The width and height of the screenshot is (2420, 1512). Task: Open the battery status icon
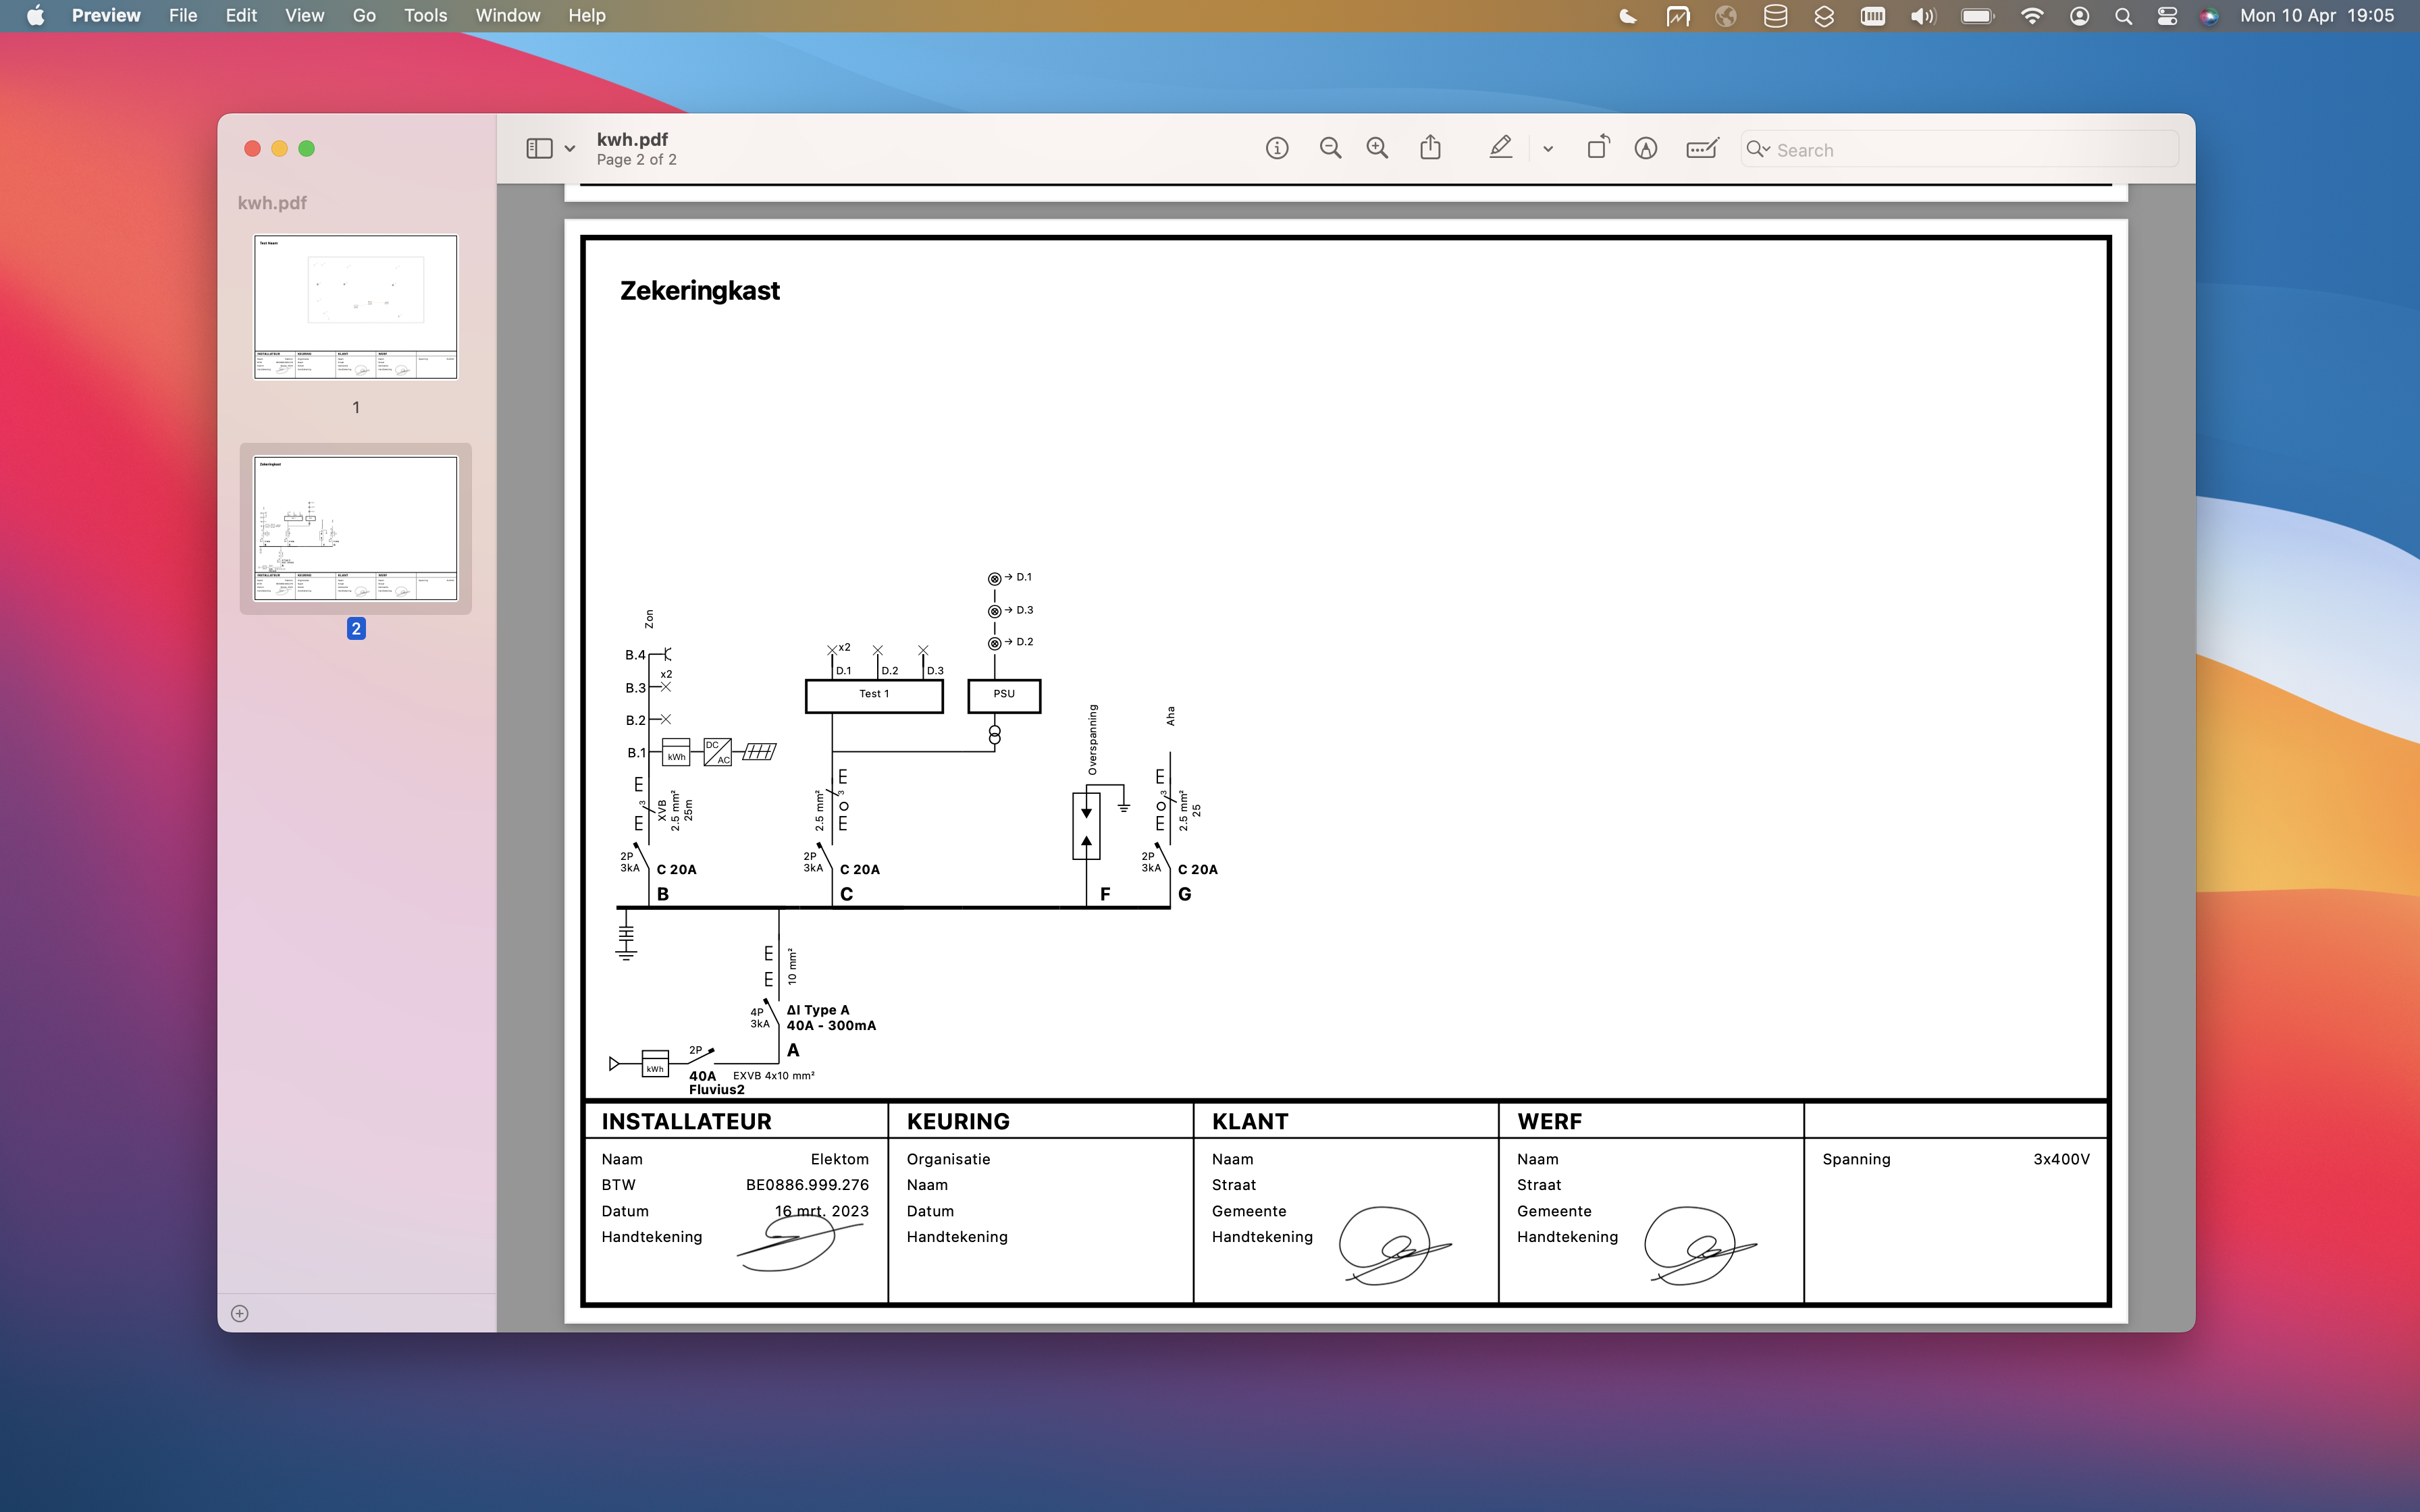coord(1978,16)
